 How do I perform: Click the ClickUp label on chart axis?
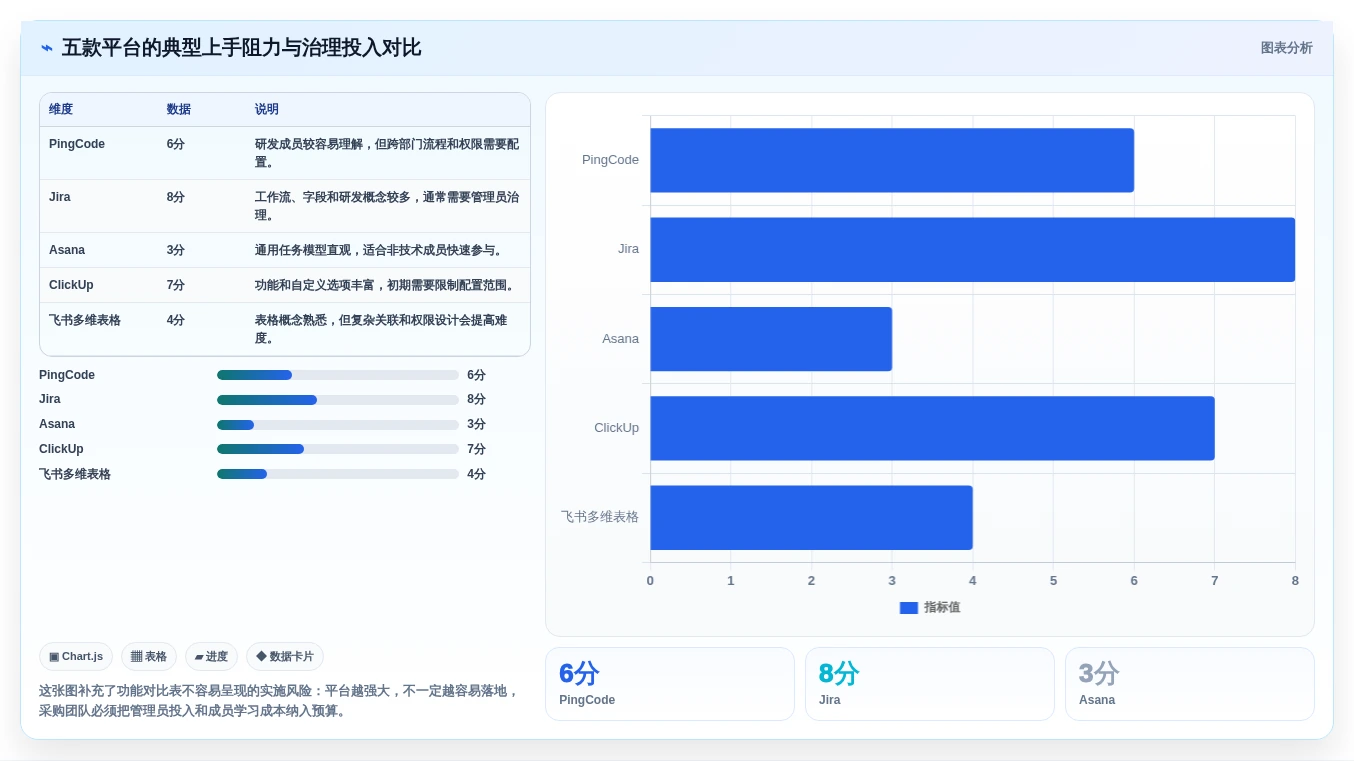(616, 428)
